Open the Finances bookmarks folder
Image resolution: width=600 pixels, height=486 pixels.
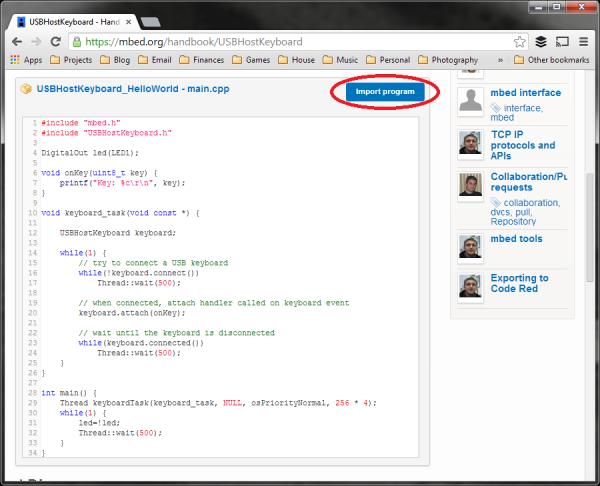202,60
